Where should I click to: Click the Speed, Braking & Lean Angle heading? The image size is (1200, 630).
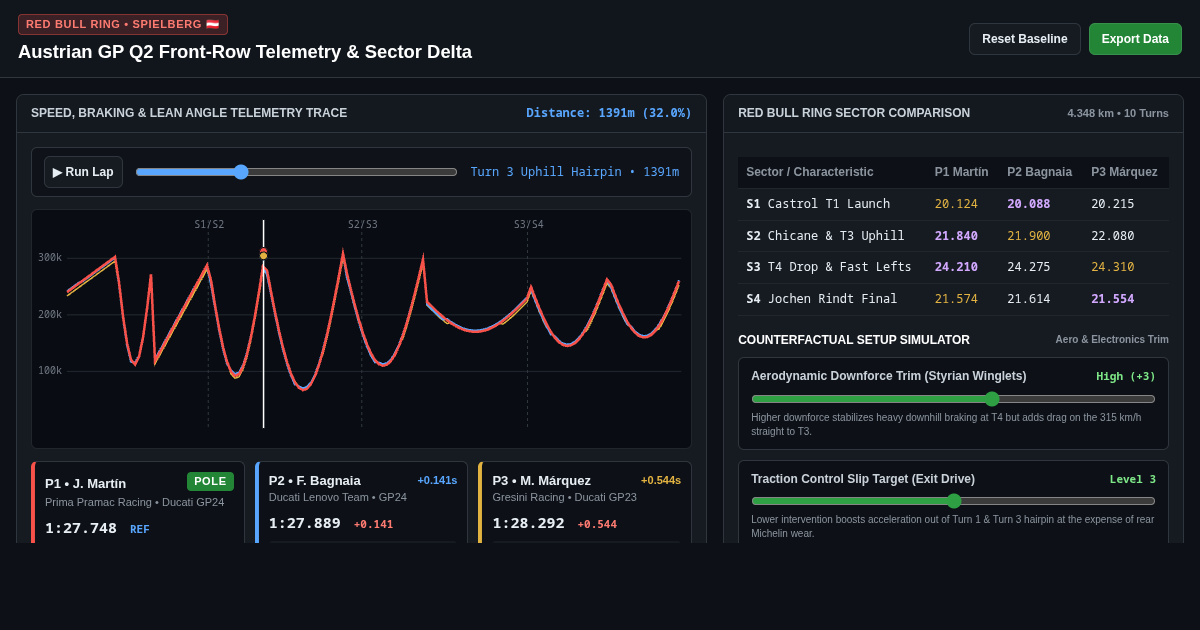point(189,113)
